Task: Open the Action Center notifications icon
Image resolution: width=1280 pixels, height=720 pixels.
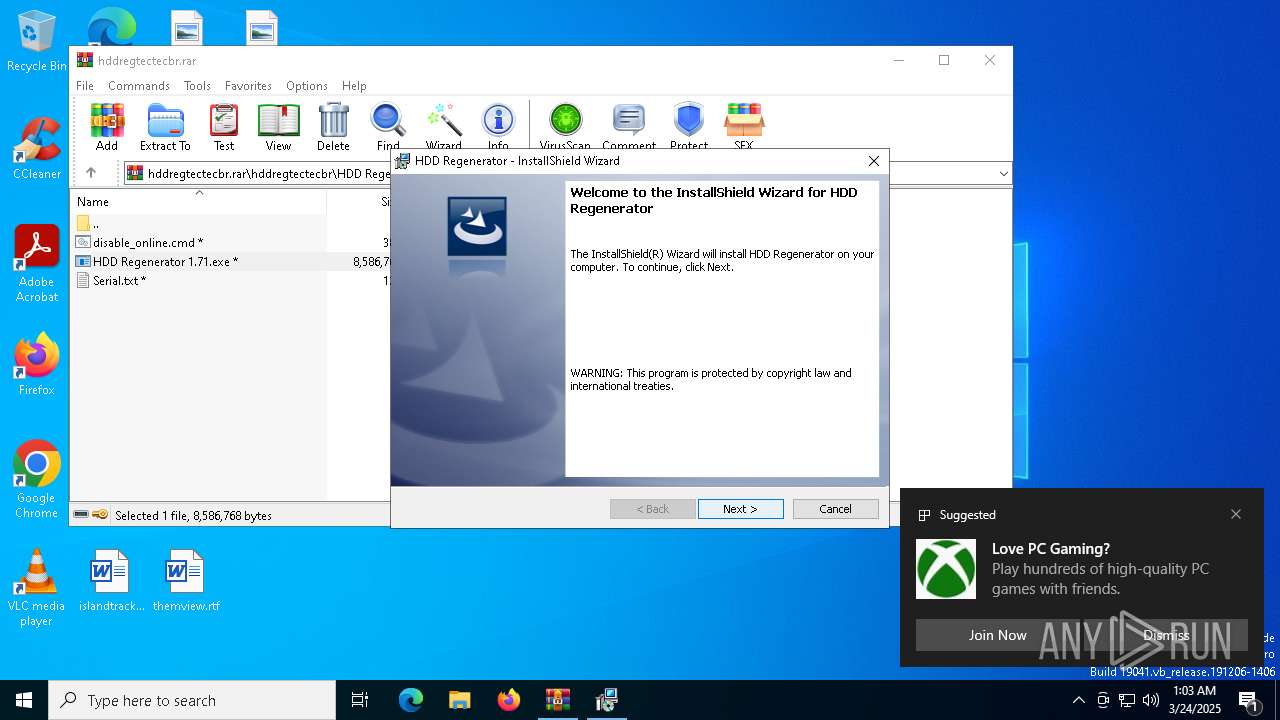Action: click(1248, 700)
